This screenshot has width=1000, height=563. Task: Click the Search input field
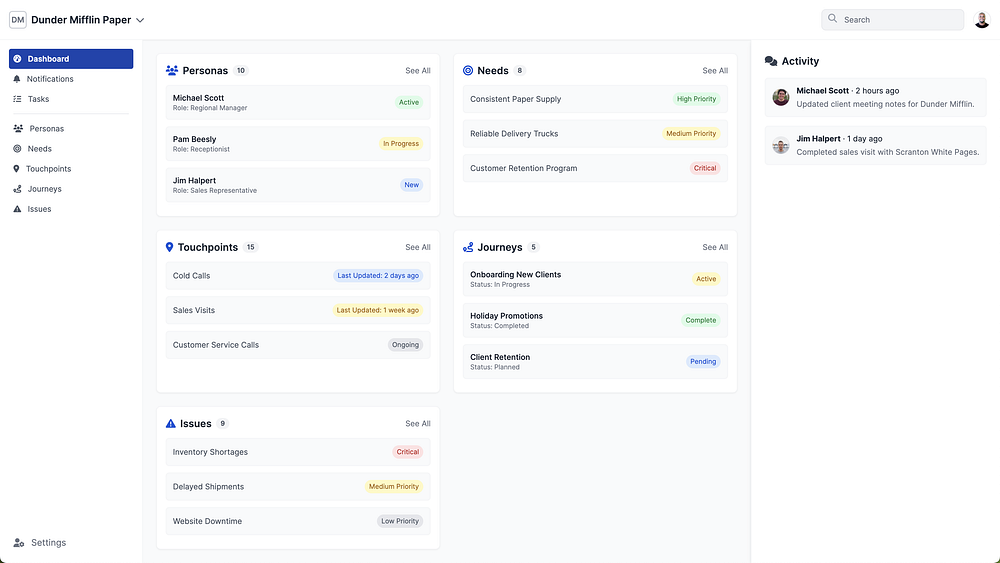coord(892,20)
